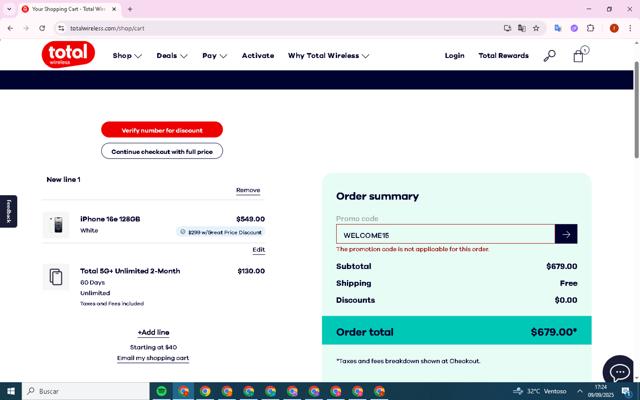Image resolution: width=640 pixels, height=400 pixels.
Task: Click the Subtotal $679.00 amount
Action: coord(562,267)
